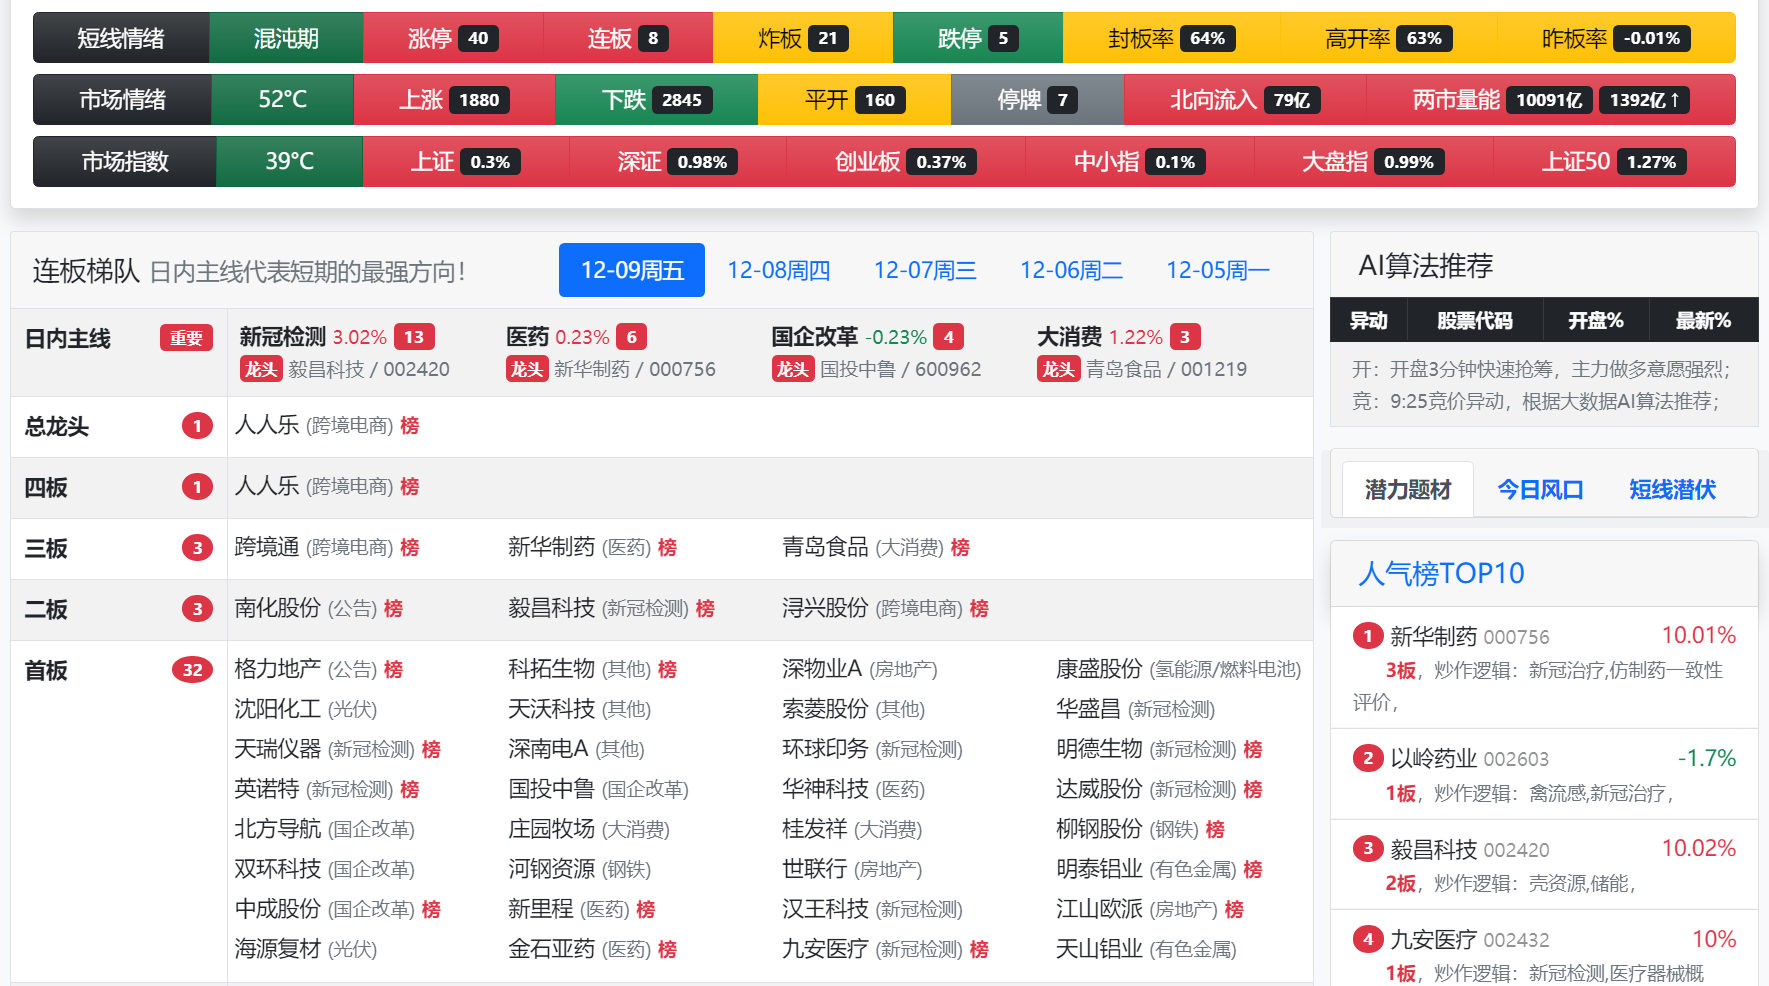Click the 首板 count circle 32
Viewport: 1769px width, 986px height.
tap(192, 670)
